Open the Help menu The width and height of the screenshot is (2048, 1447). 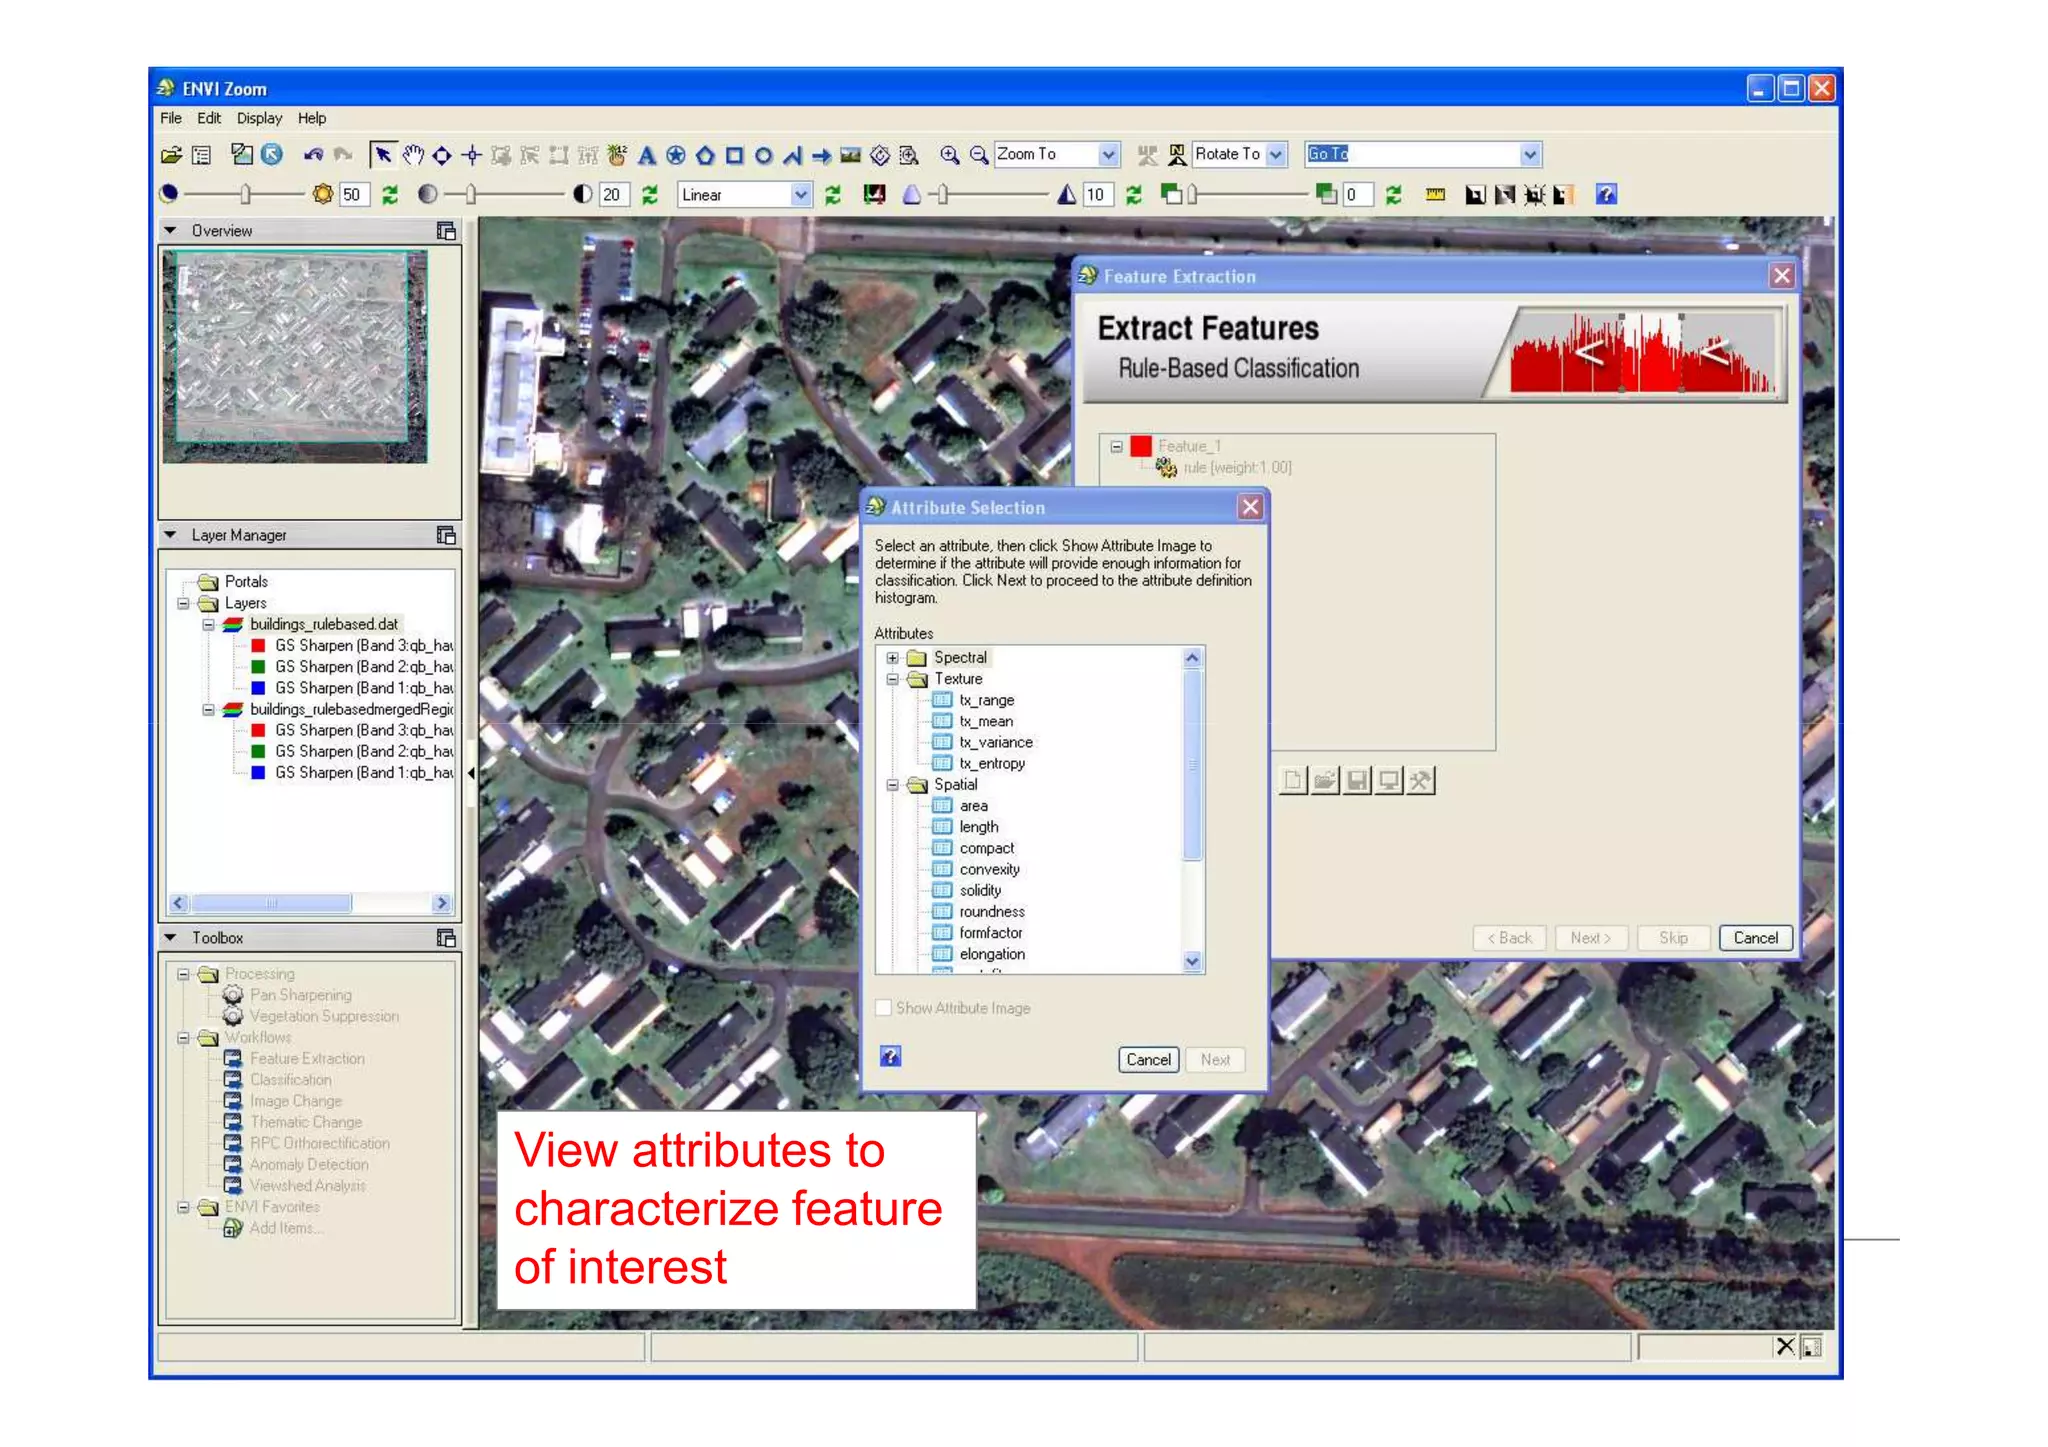(312, 118)
